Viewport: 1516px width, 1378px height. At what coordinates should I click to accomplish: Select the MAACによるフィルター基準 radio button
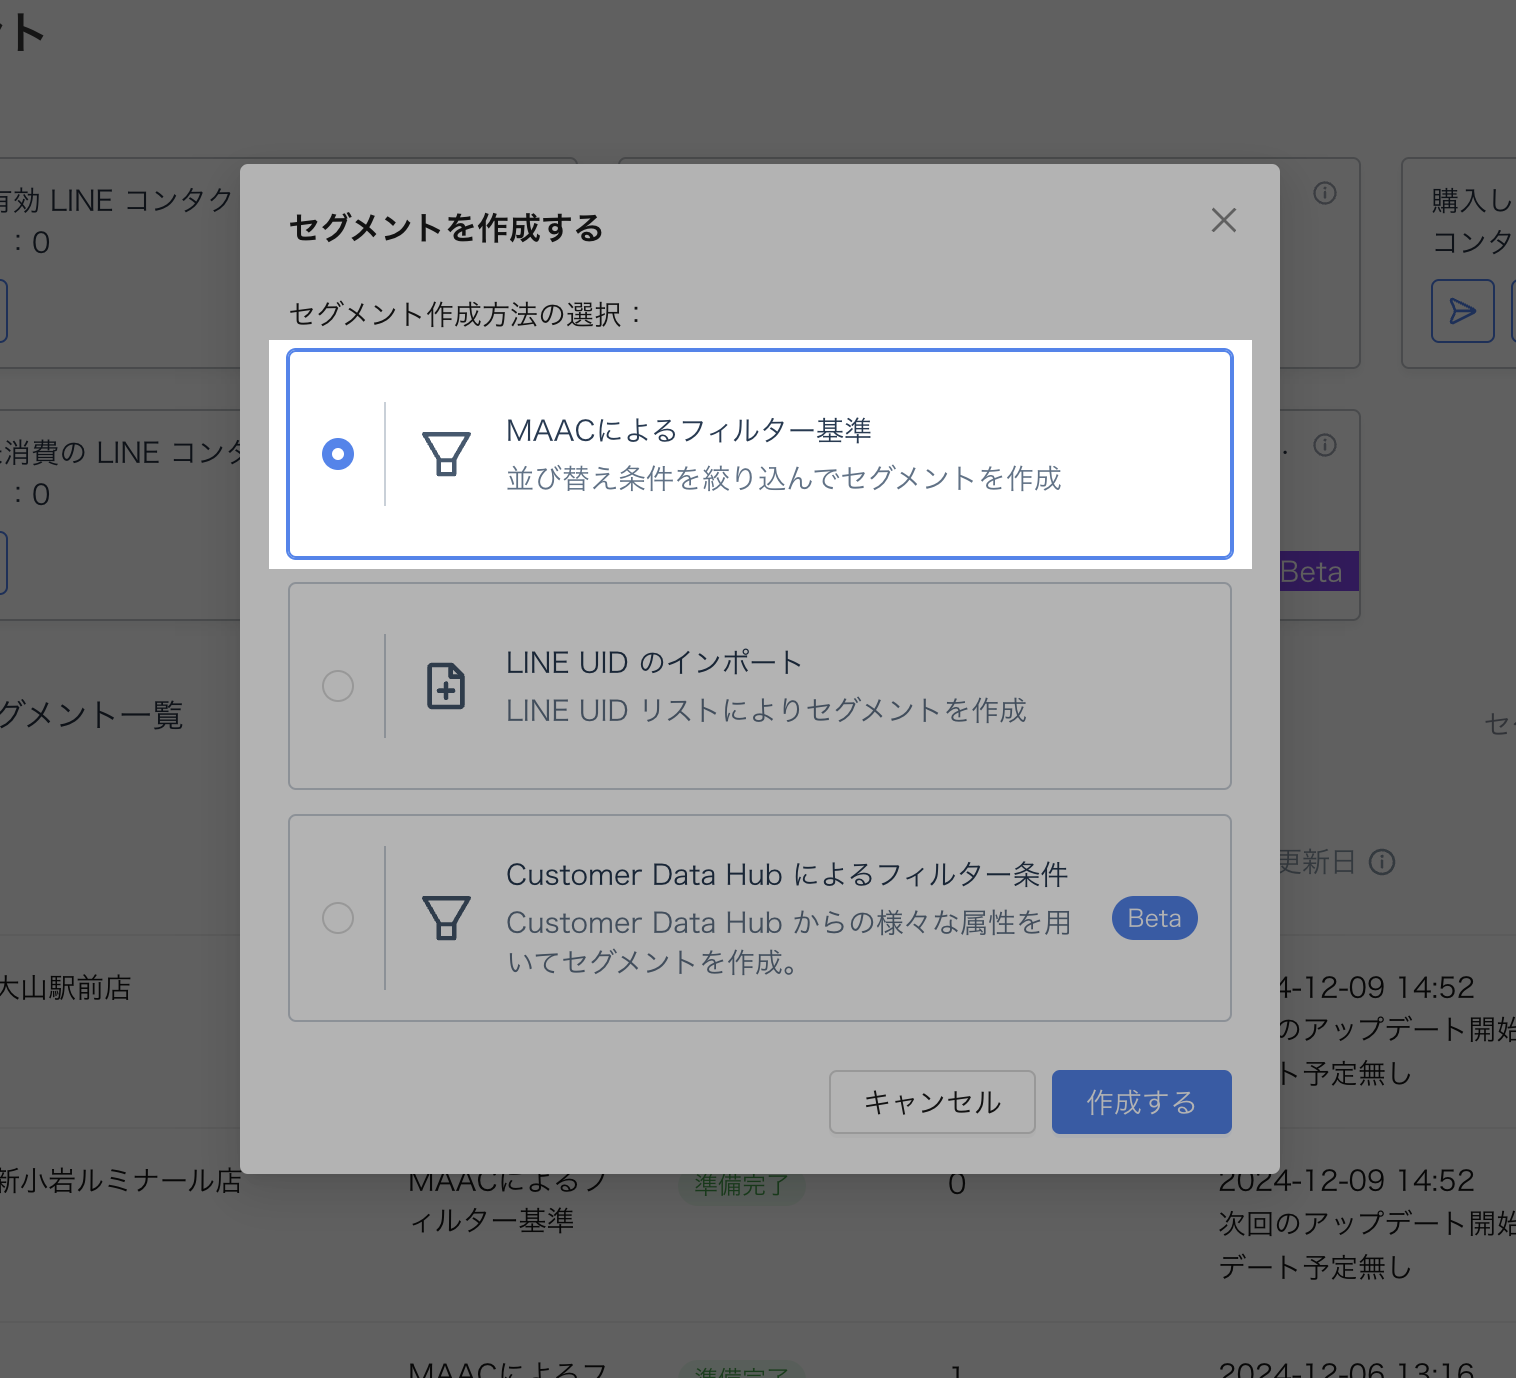pyautogui.click(x=338, y=454)
